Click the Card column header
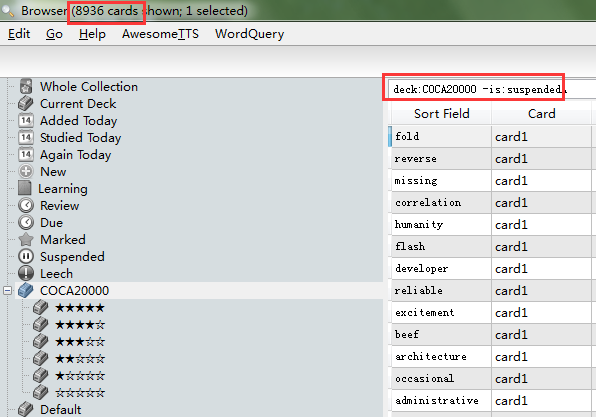Screen dimensions: 596x417 (541, 114)
